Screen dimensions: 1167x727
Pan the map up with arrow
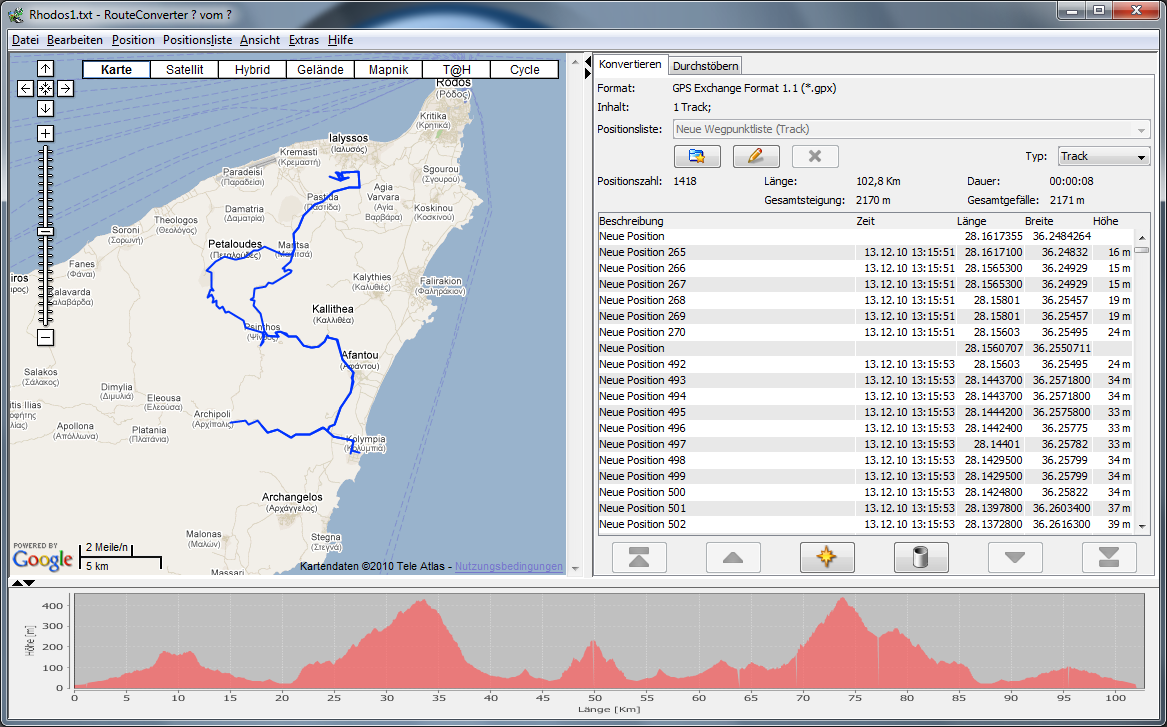point(46,69)
